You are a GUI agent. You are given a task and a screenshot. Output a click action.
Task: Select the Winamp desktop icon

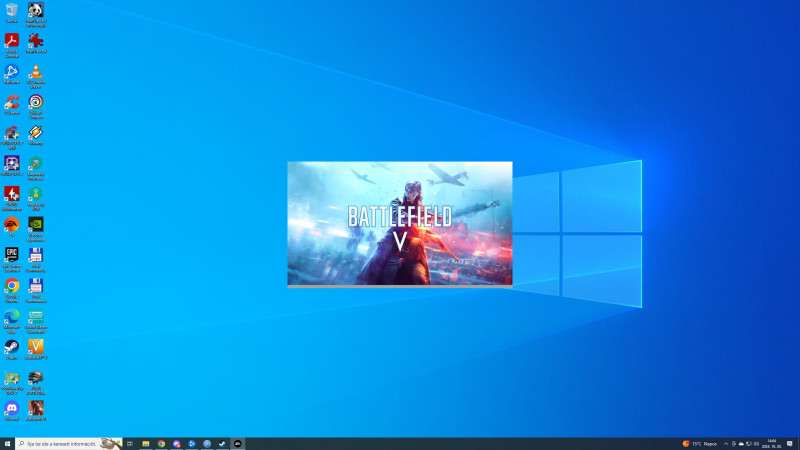(x=36, y=135)
